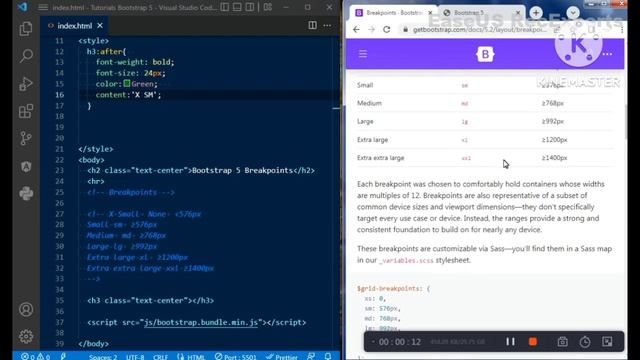Click Prettier in the status bar
640x360 pixels.
[282, 356]
